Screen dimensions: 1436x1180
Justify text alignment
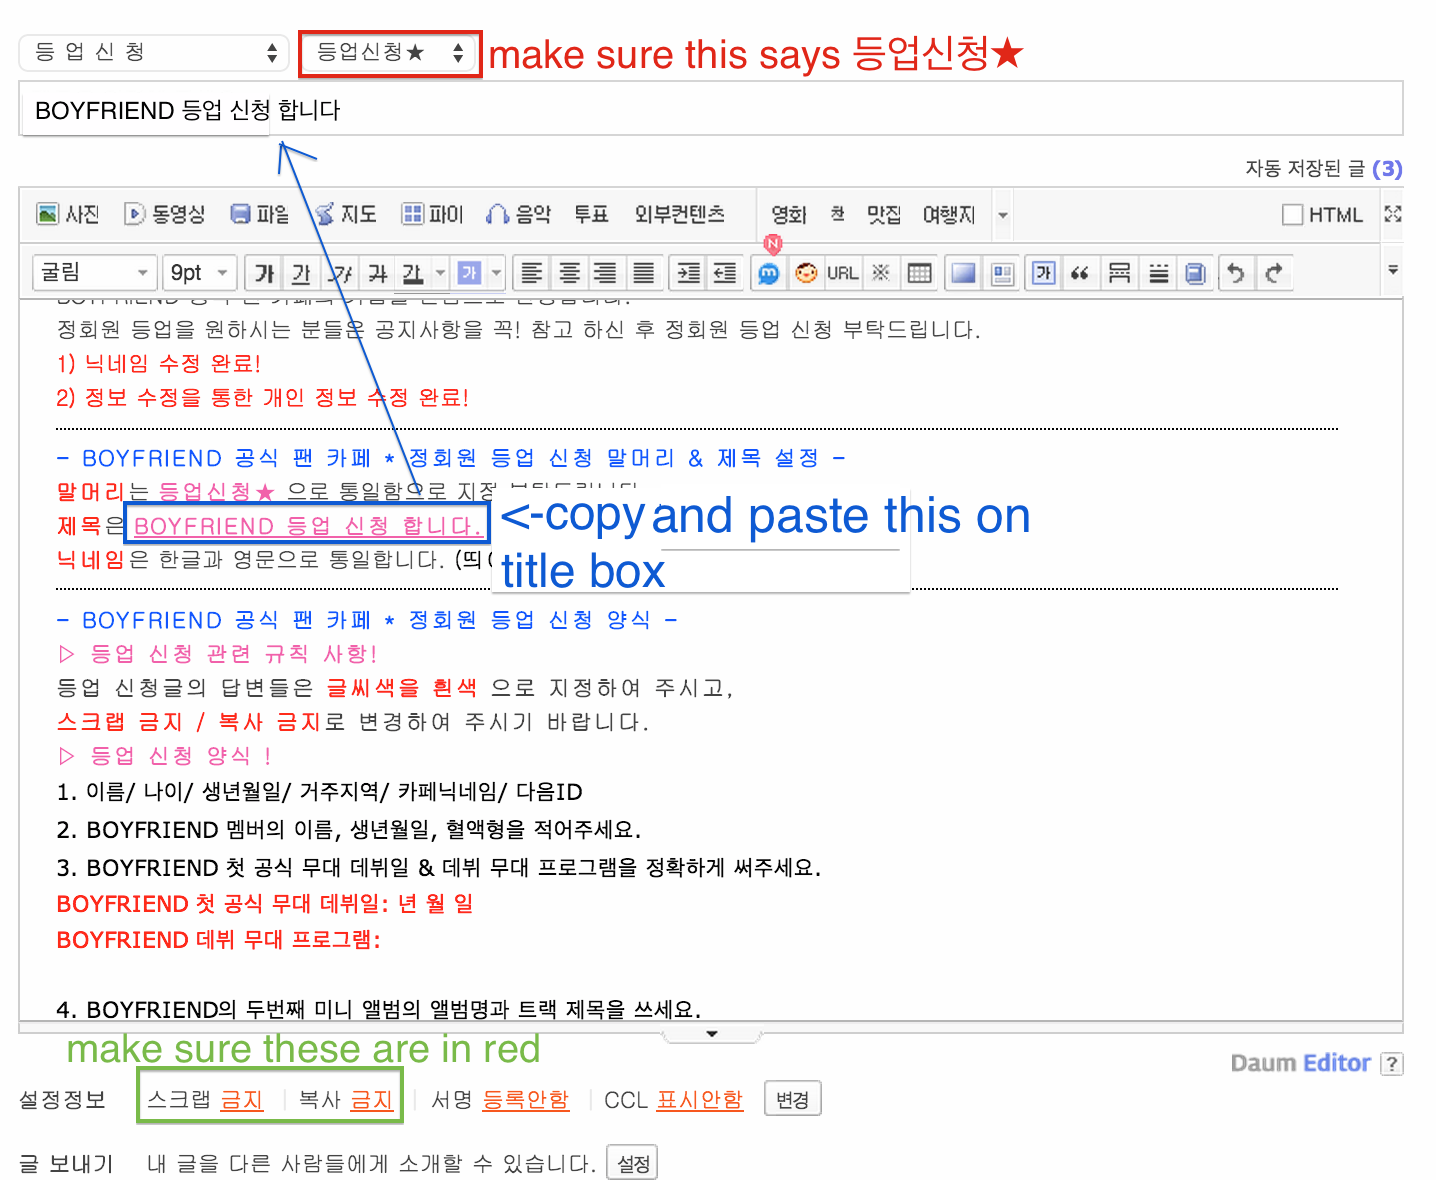point(644,273)
